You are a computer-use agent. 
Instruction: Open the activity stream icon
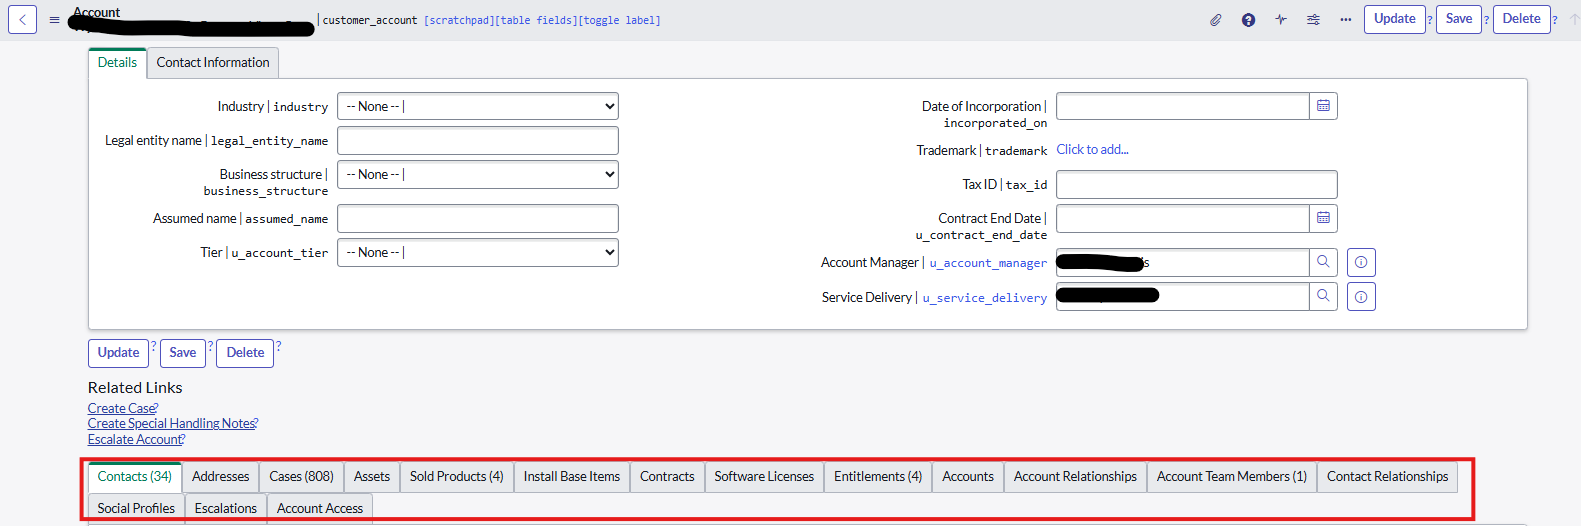1281,20
